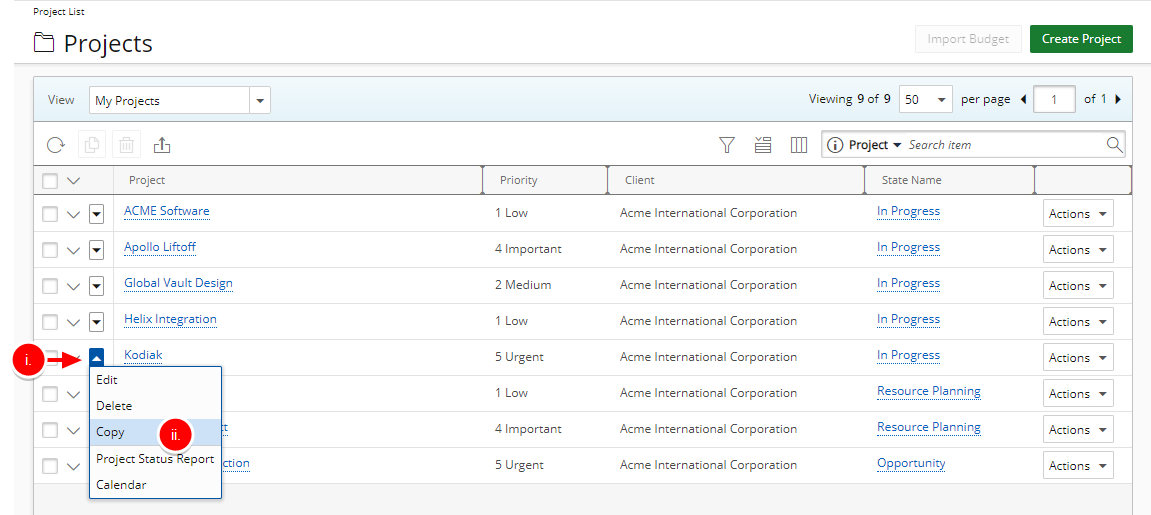Select the Global Vault Design checkbox
This screenshot has height=515, width=1151.
tap(50, 286)
